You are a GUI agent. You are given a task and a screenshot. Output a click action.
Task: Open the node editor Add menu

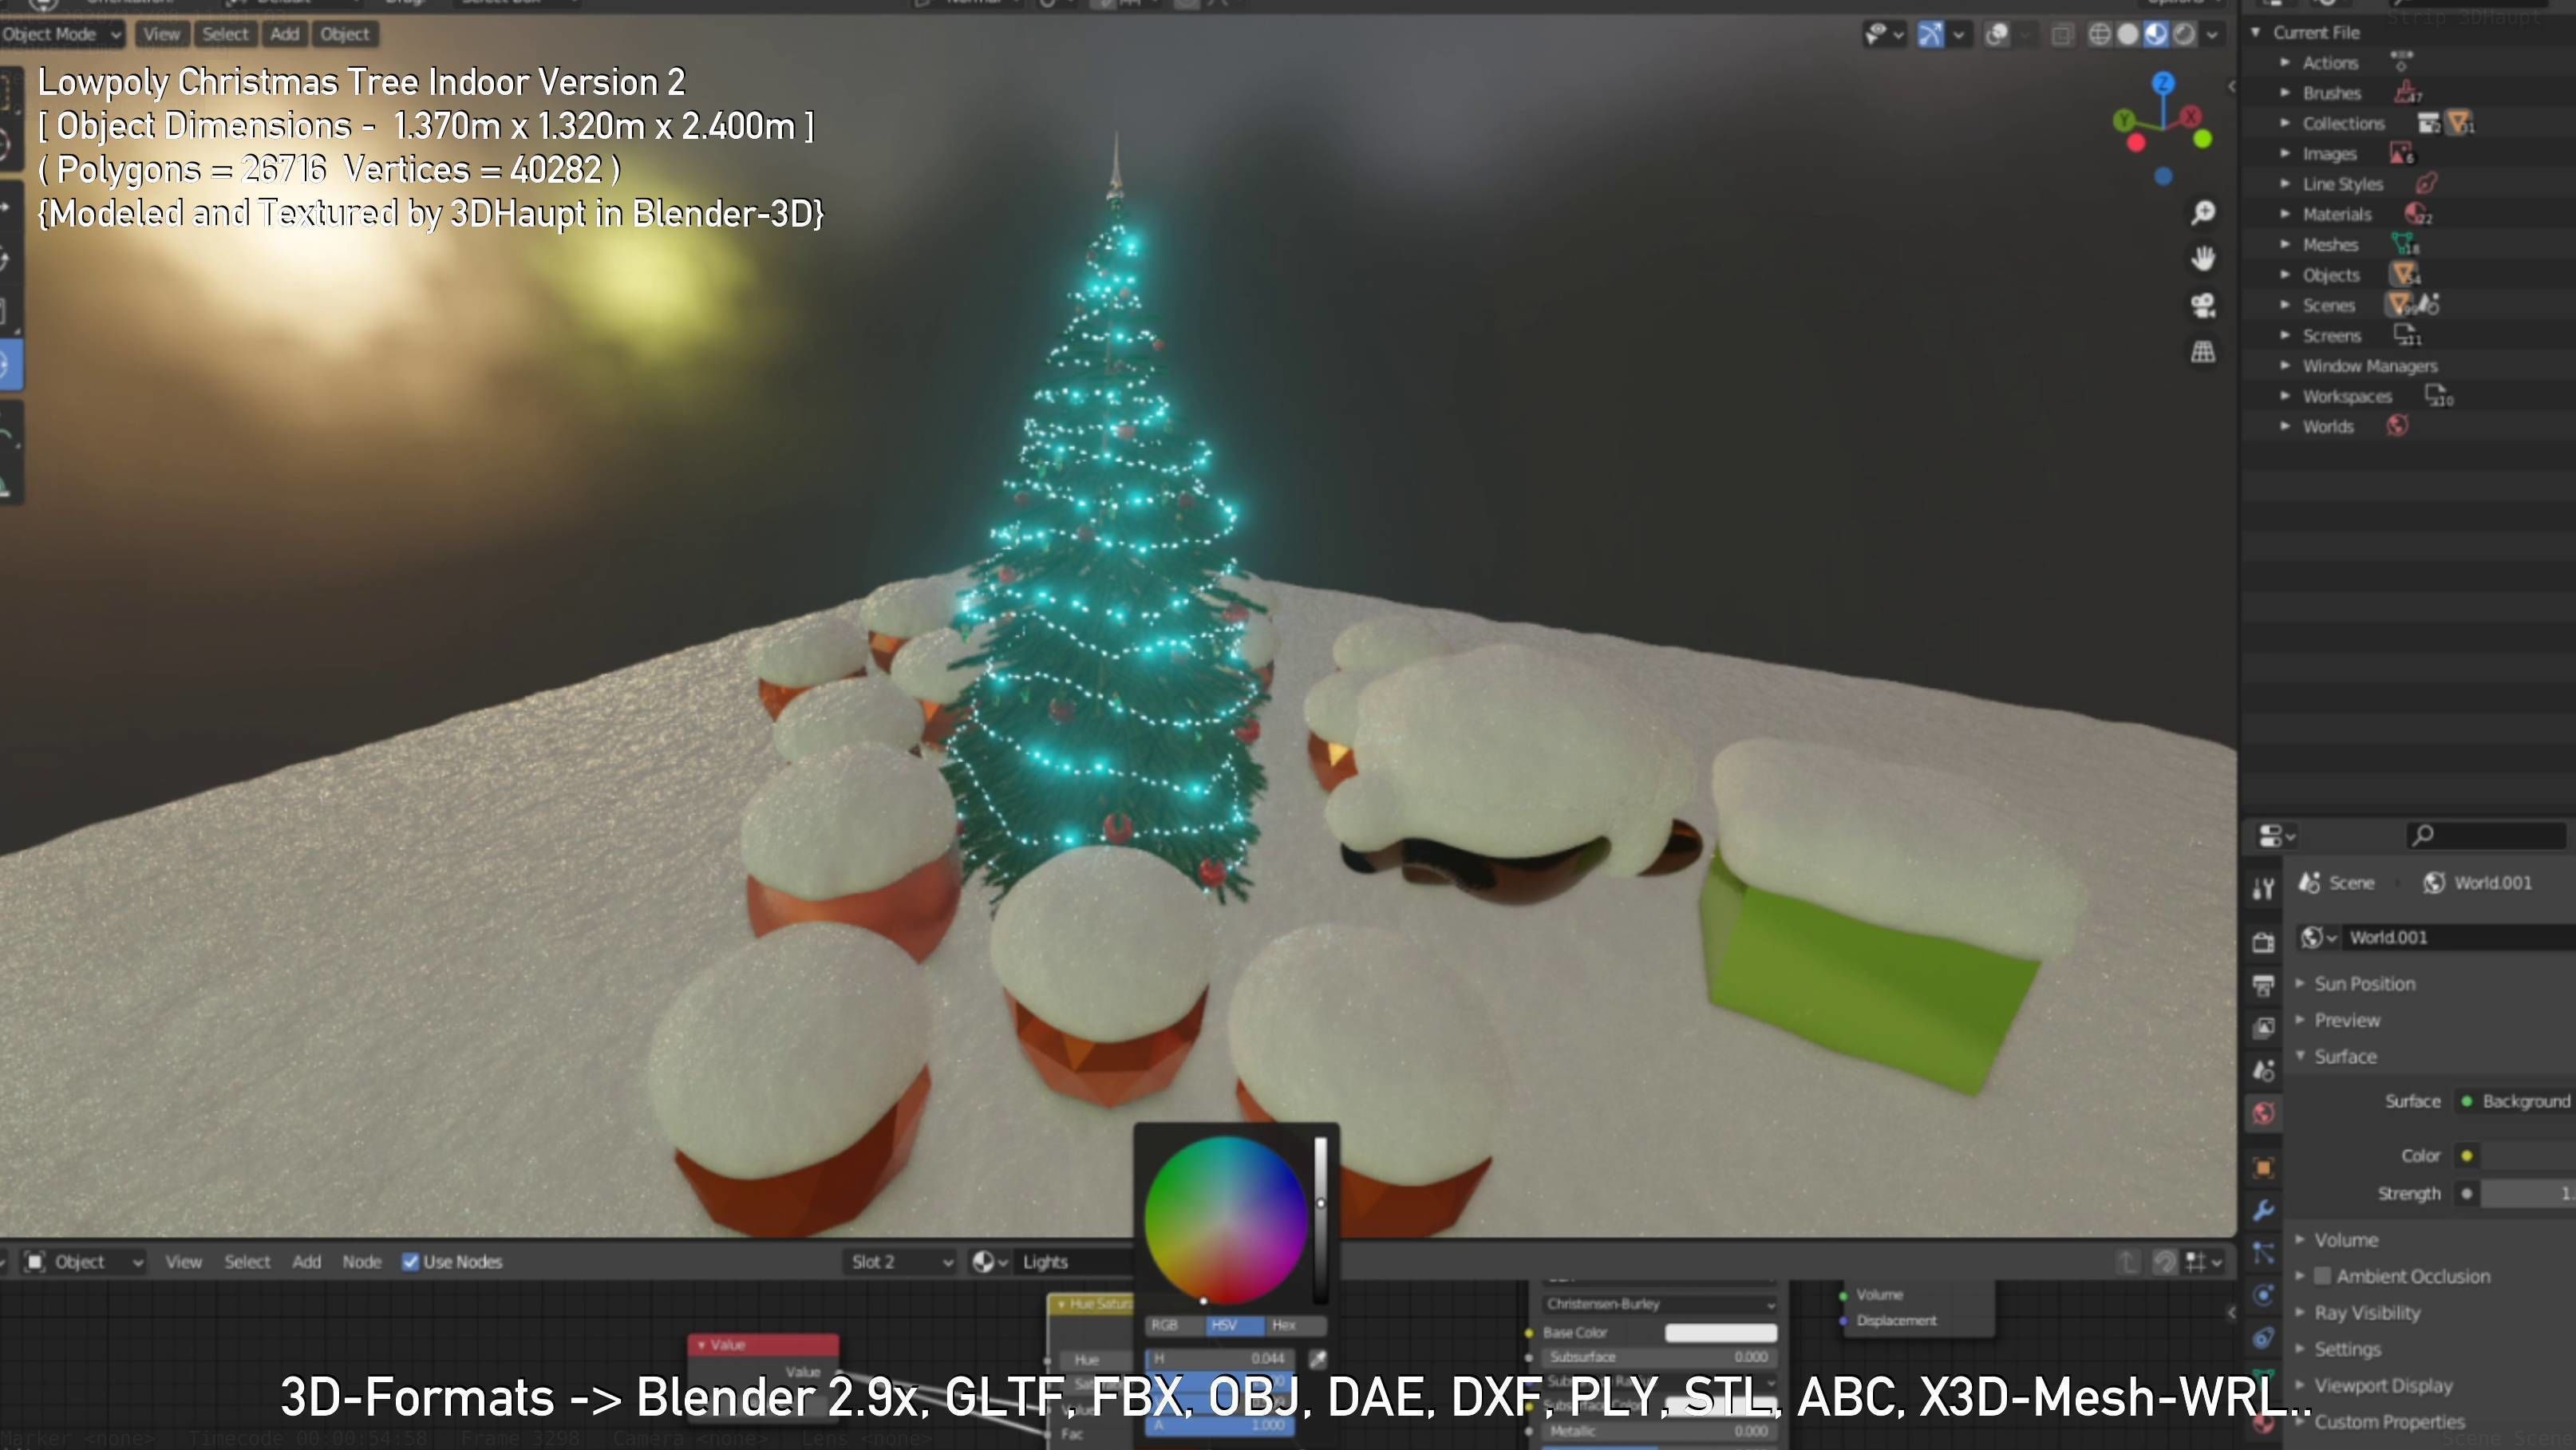(306, 1261)
